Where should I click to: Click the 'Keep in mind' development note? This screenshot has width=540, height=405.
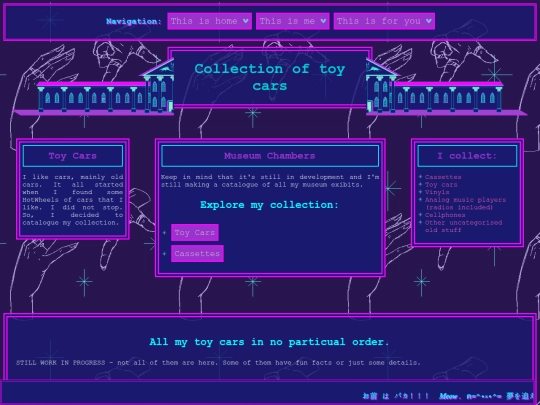(270, 181)
